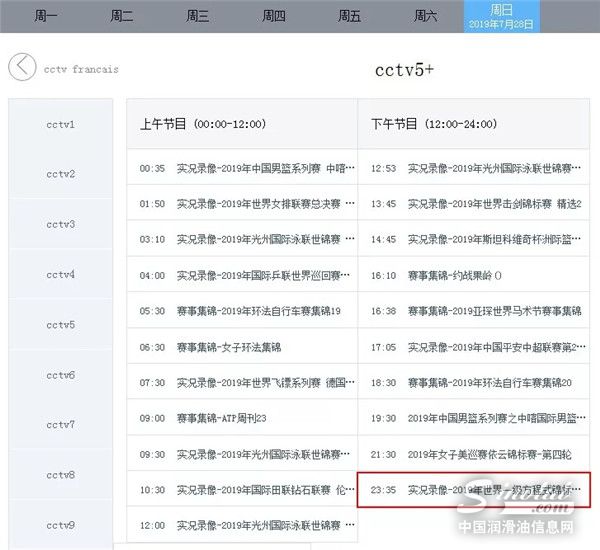
Task: Choose the cctv2 channel
Action: click(x=61, y=175)
